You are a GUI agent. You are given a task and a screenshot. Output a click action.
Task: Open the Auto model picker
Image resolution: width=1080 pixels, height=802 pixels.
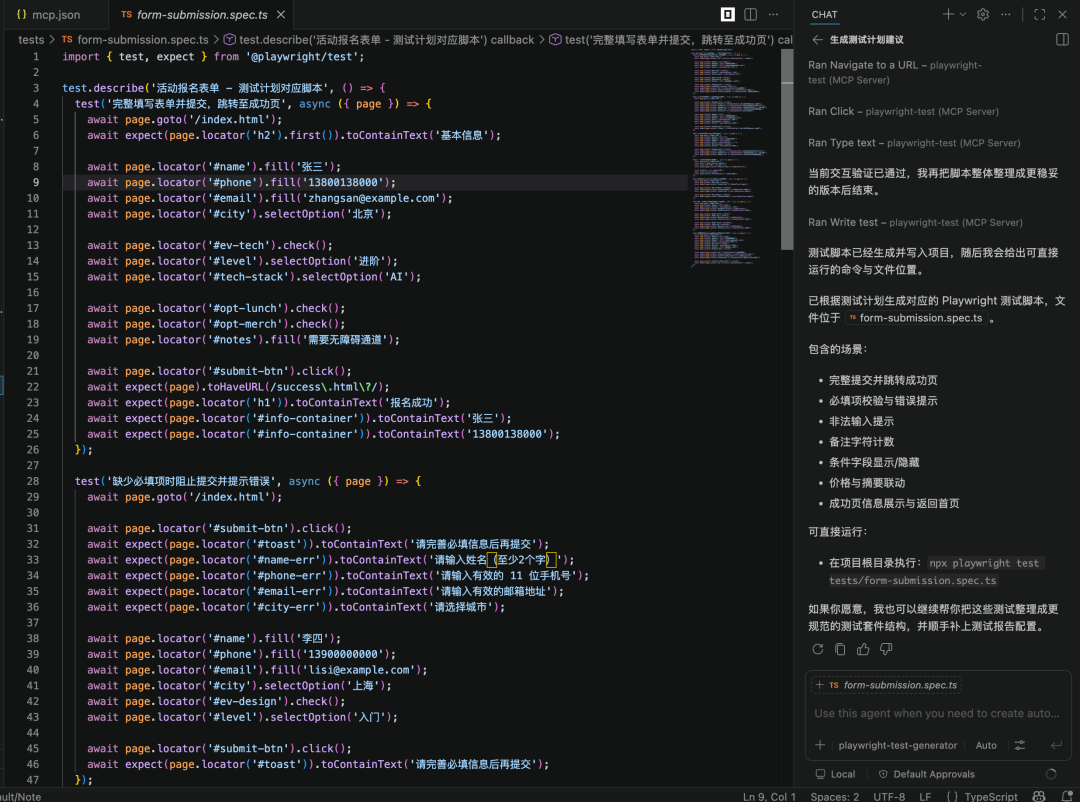[x=986, y=745]
